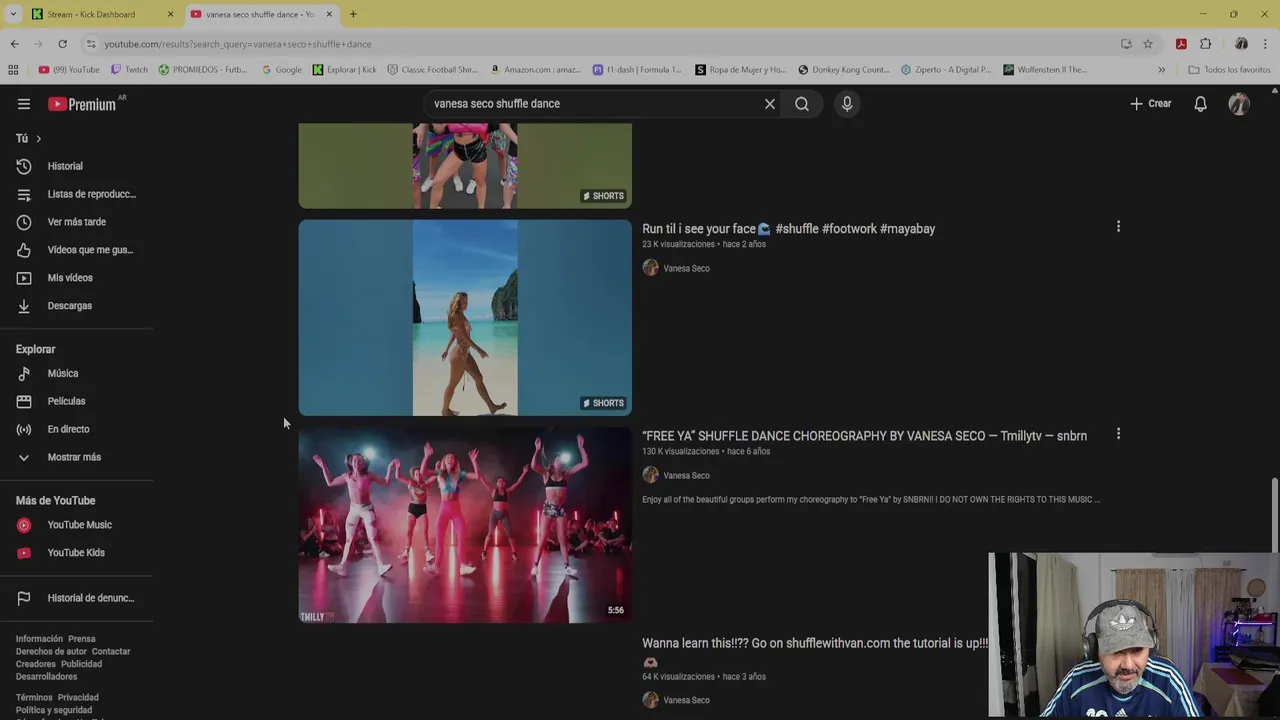The height and width of the screenshot is (720, 1280).
Task: Run search with magnifier button
Action: [x=802, y=104]
